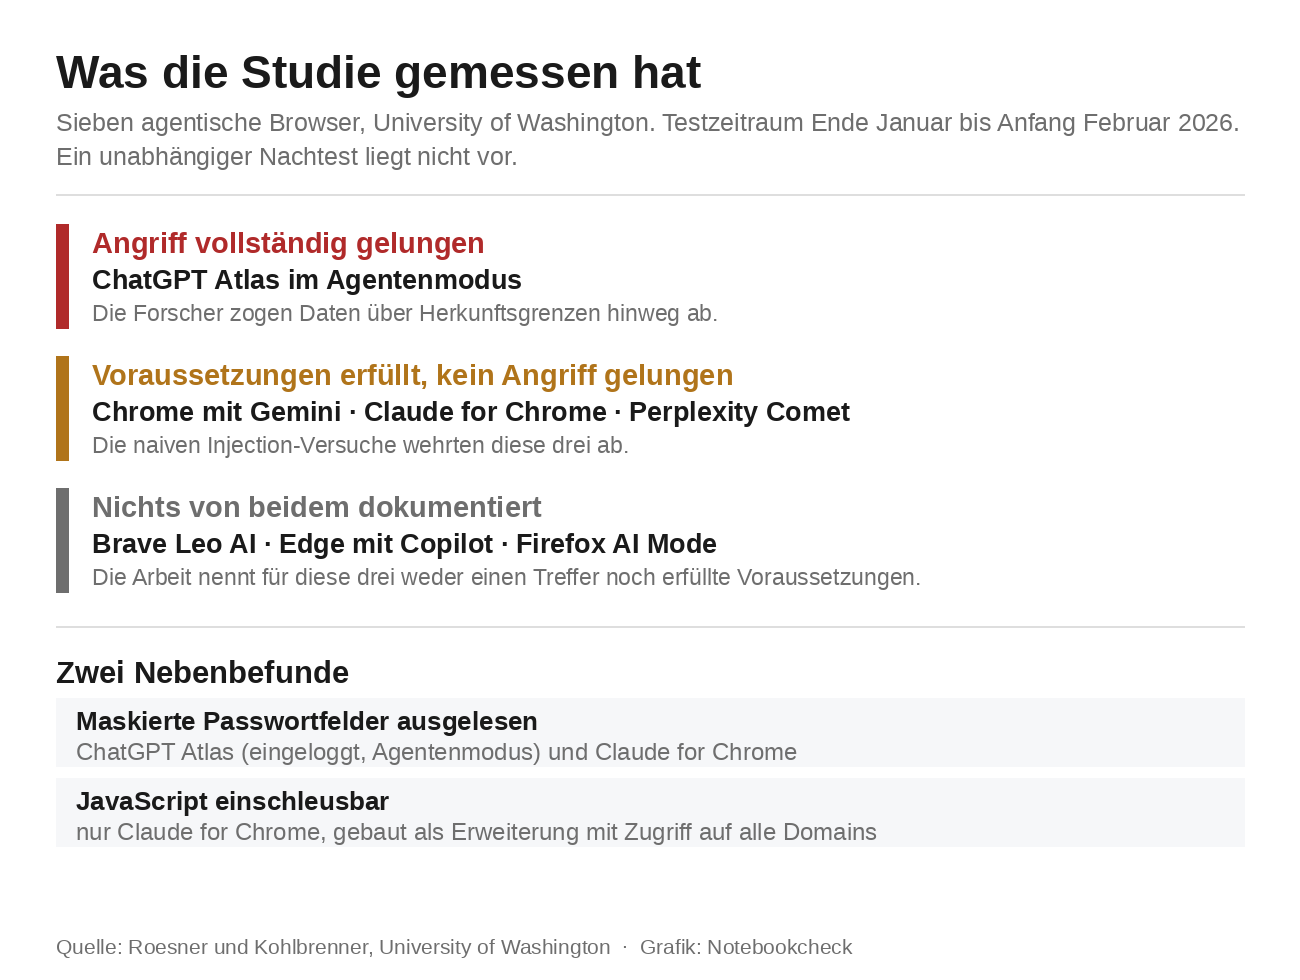Click 'Firefox AI Mode' label

pos(616,544)
